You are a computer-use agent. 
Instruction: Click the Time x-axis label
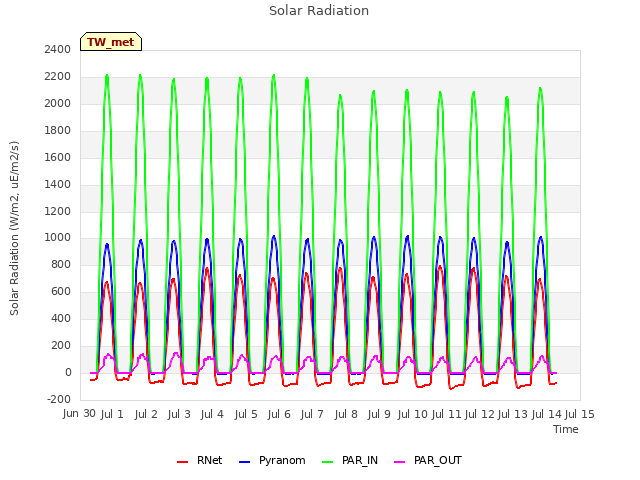566,429
